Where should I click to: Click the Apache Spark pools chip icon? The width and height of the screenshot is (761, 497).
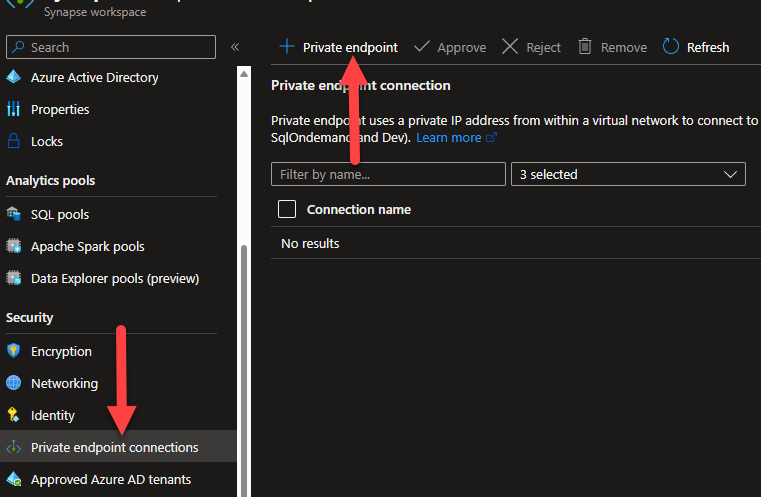(14, 246)
